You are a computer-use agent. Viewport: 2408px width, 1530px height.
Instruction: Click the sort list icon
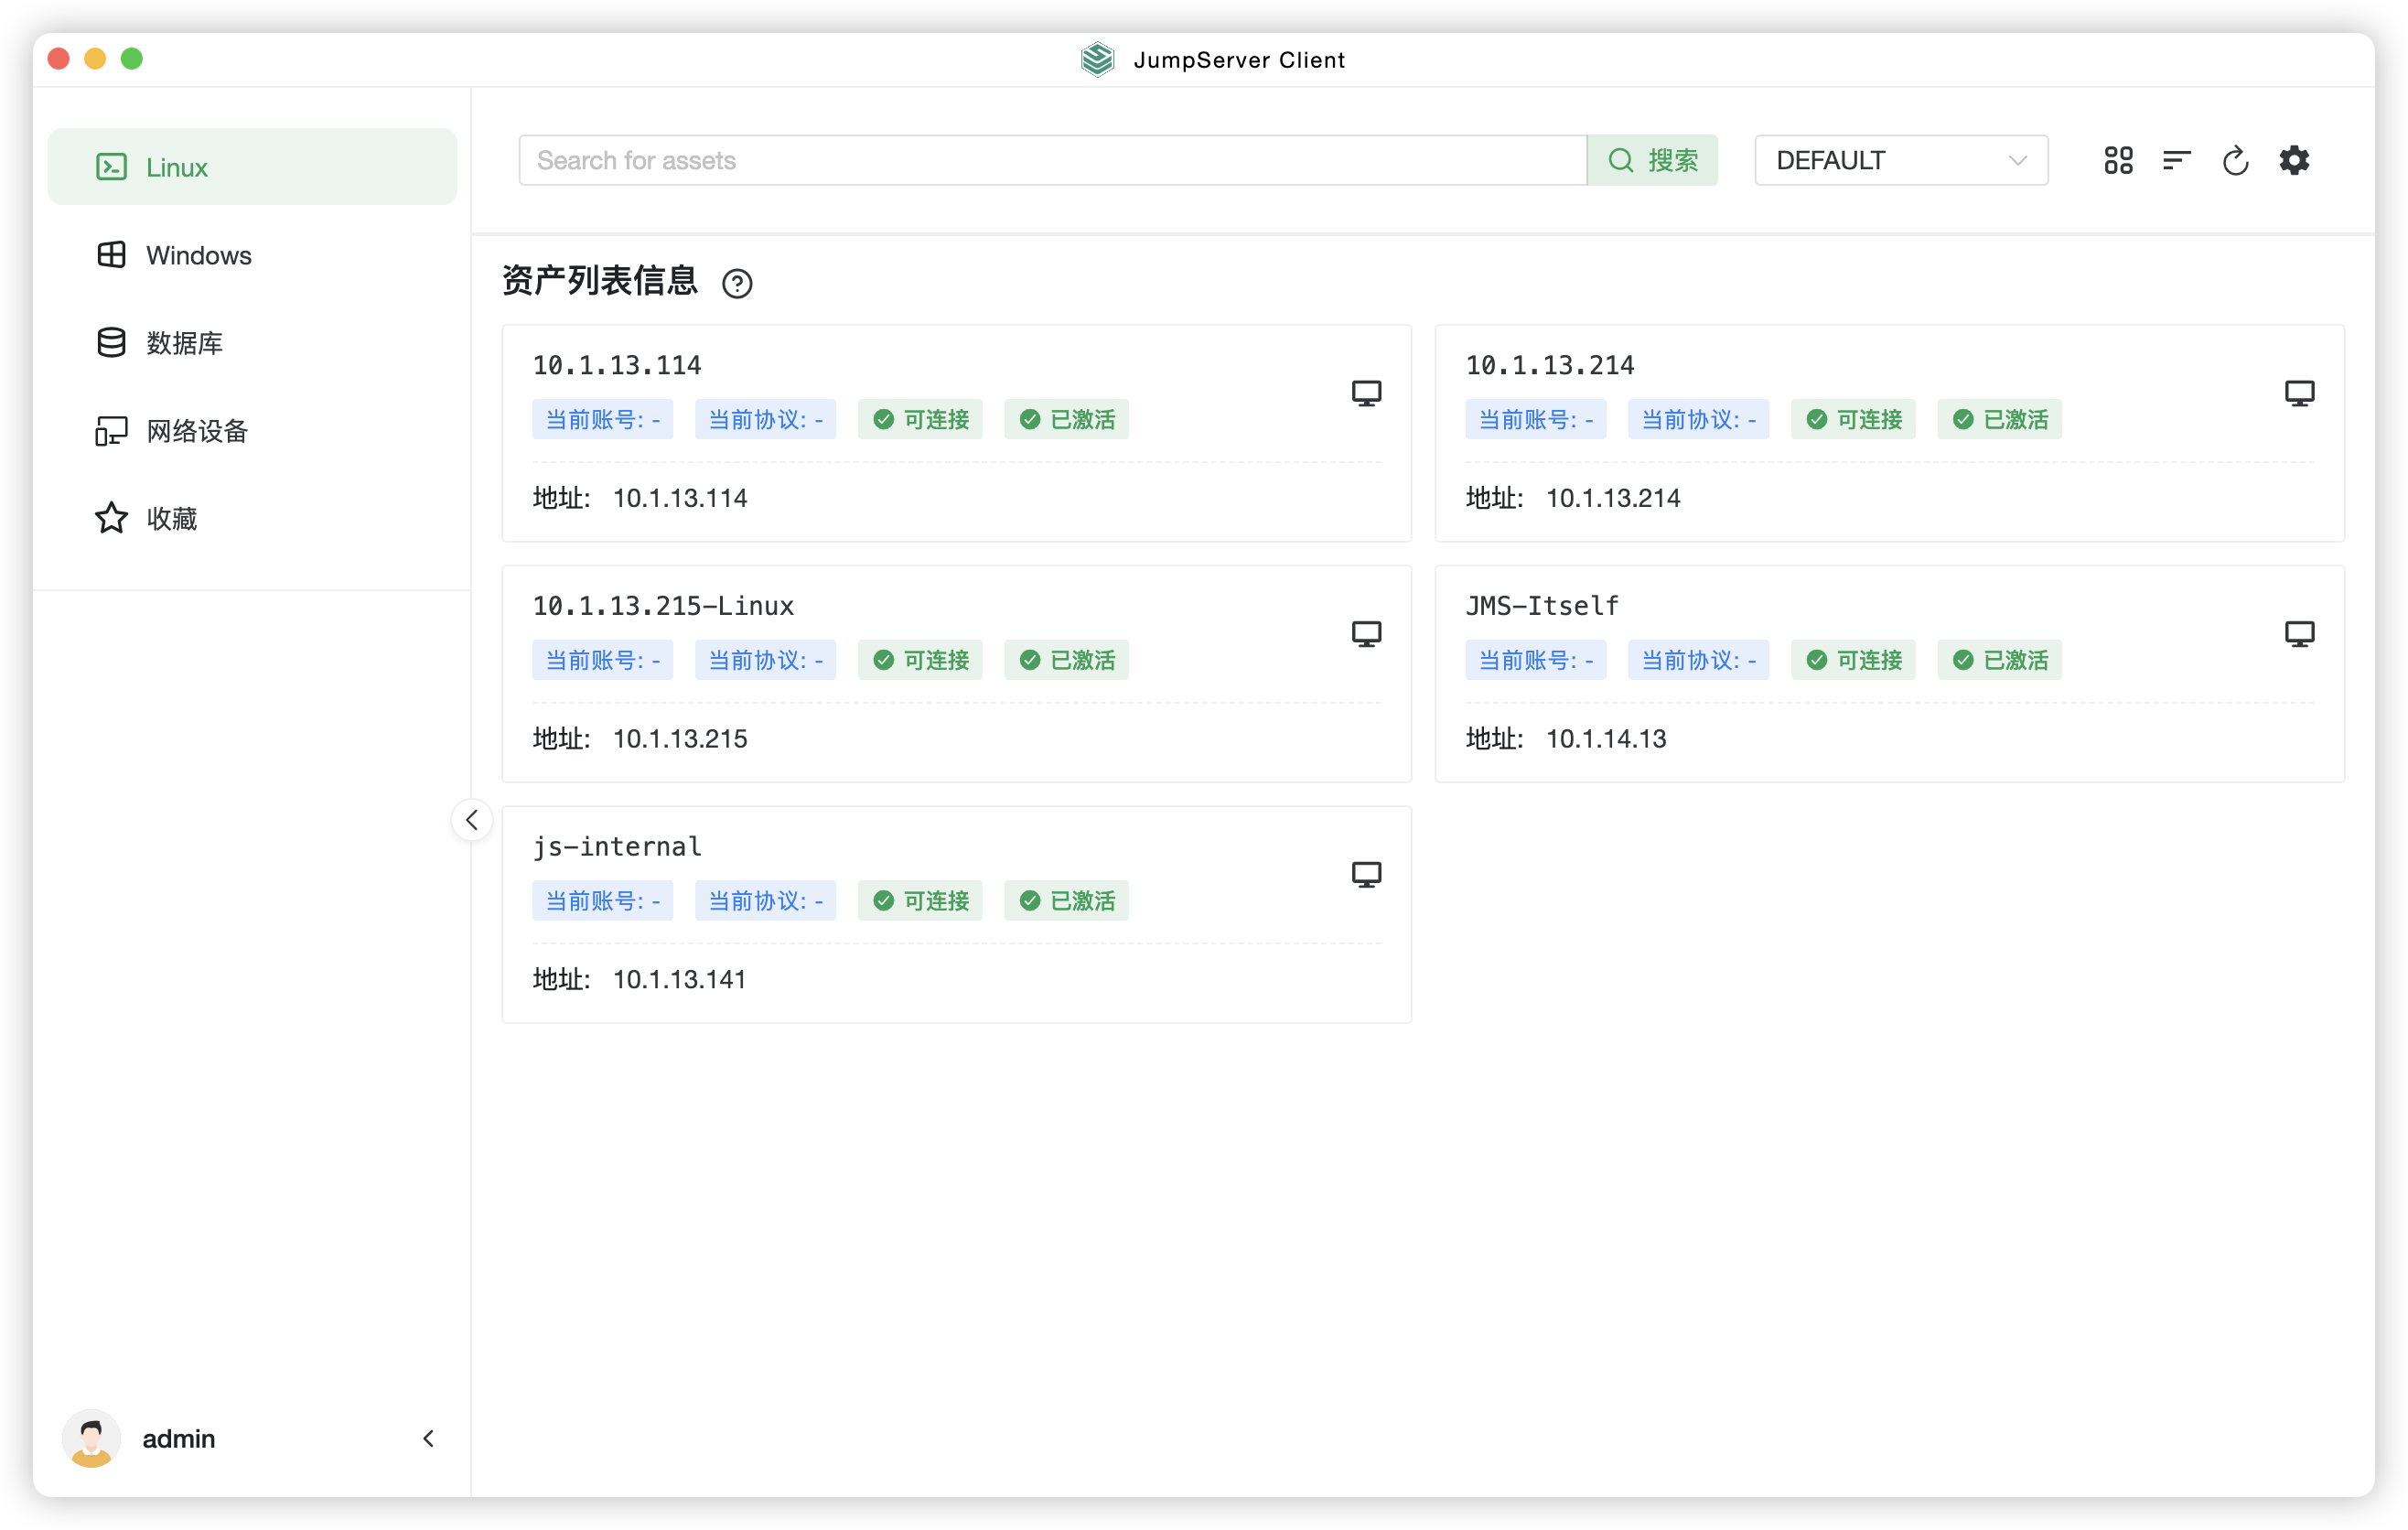coord(2176,160)
